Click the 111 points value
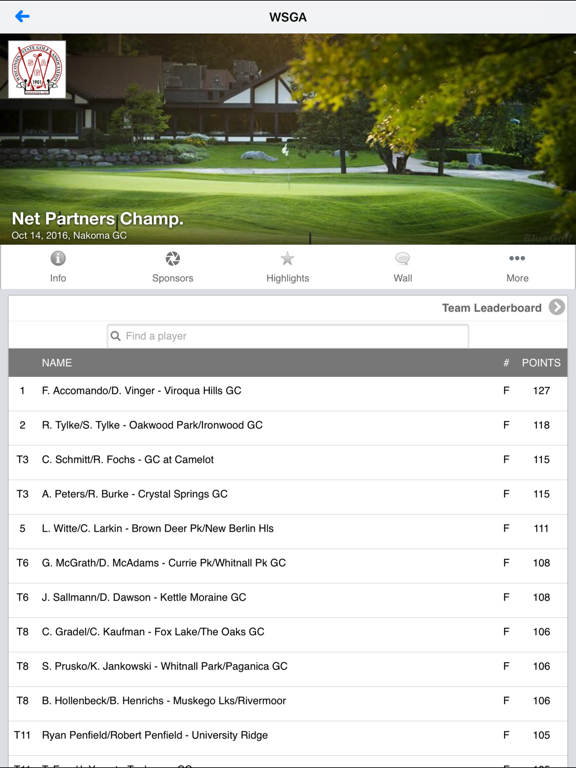This screenshot has width=576, height=768. 541,528
